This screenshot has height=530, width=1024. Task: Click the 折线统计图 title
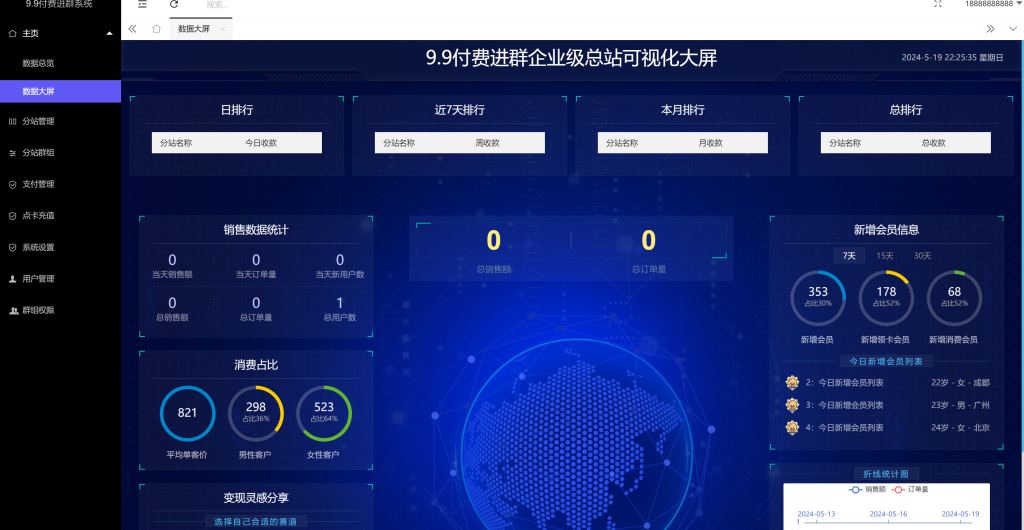click(x=886, y=474)
